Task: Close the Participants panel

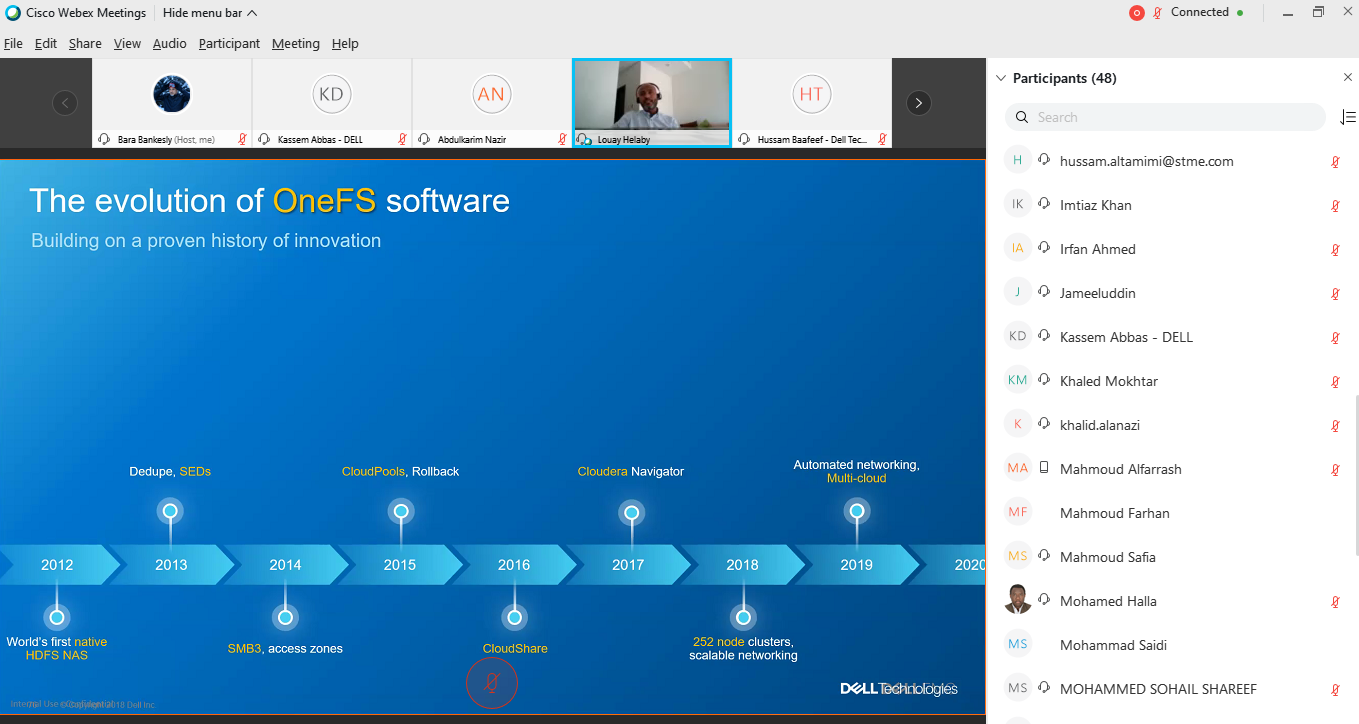Action: pyautogui.click(x=1347, y=78)
